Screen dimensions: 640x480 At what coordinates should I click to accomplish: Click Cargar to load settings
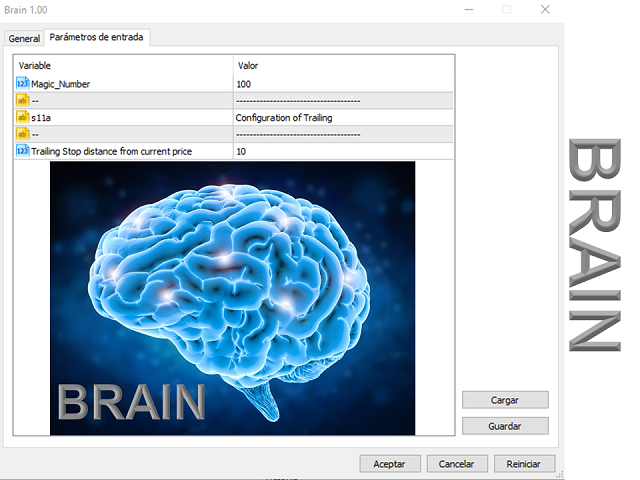click(505, 399)
